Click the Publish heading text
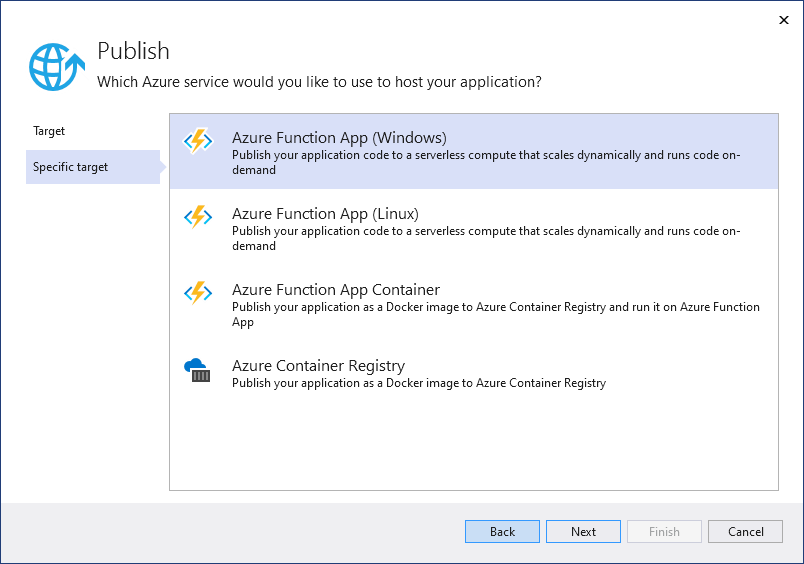Viewport: 804px width, 564px height. pyautogui.click(x=133, y=51)
